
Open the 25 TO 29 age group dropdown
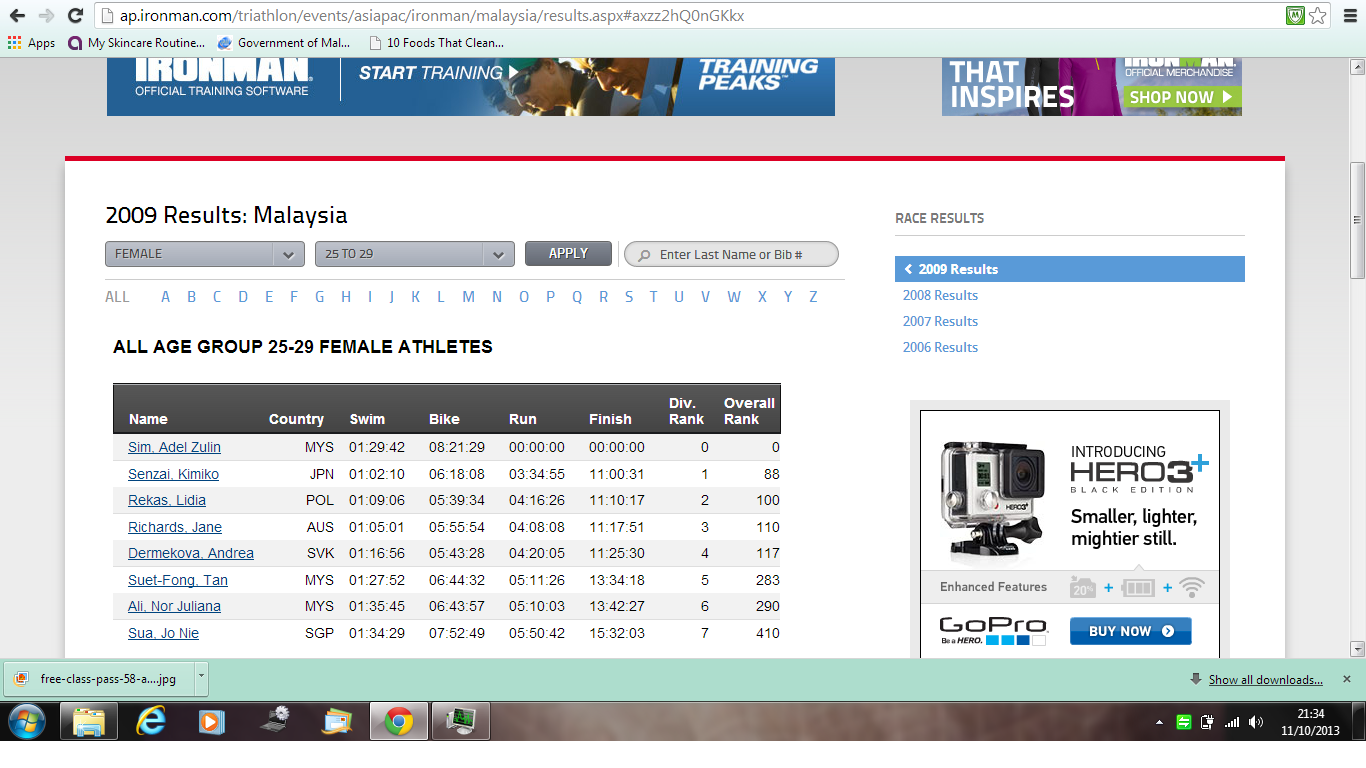(414, 254)
